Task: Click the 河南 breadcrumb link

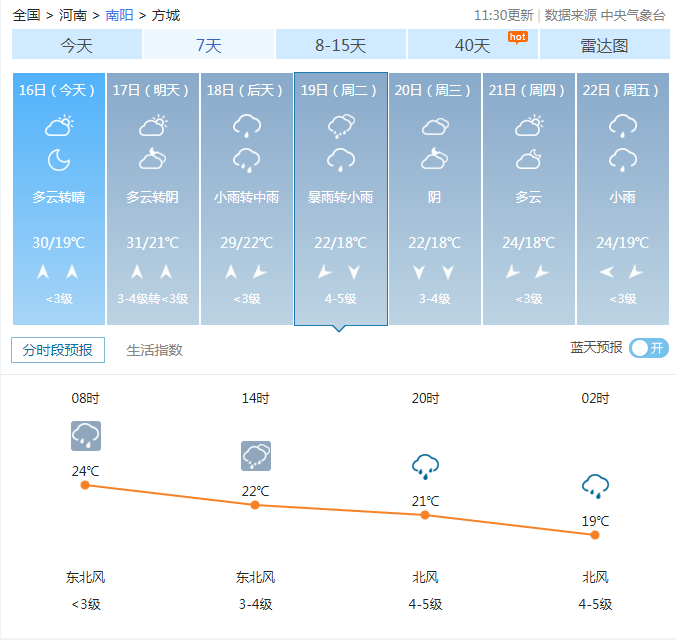Action: pos(72,15)
